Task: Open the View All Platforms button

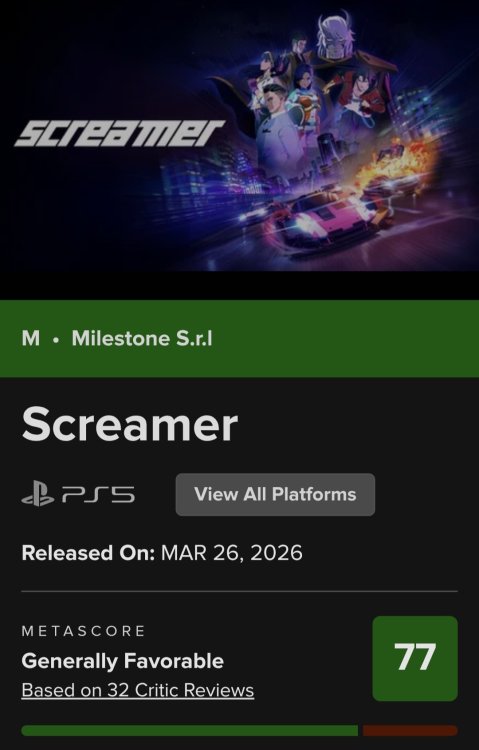Action: (275, 495)
